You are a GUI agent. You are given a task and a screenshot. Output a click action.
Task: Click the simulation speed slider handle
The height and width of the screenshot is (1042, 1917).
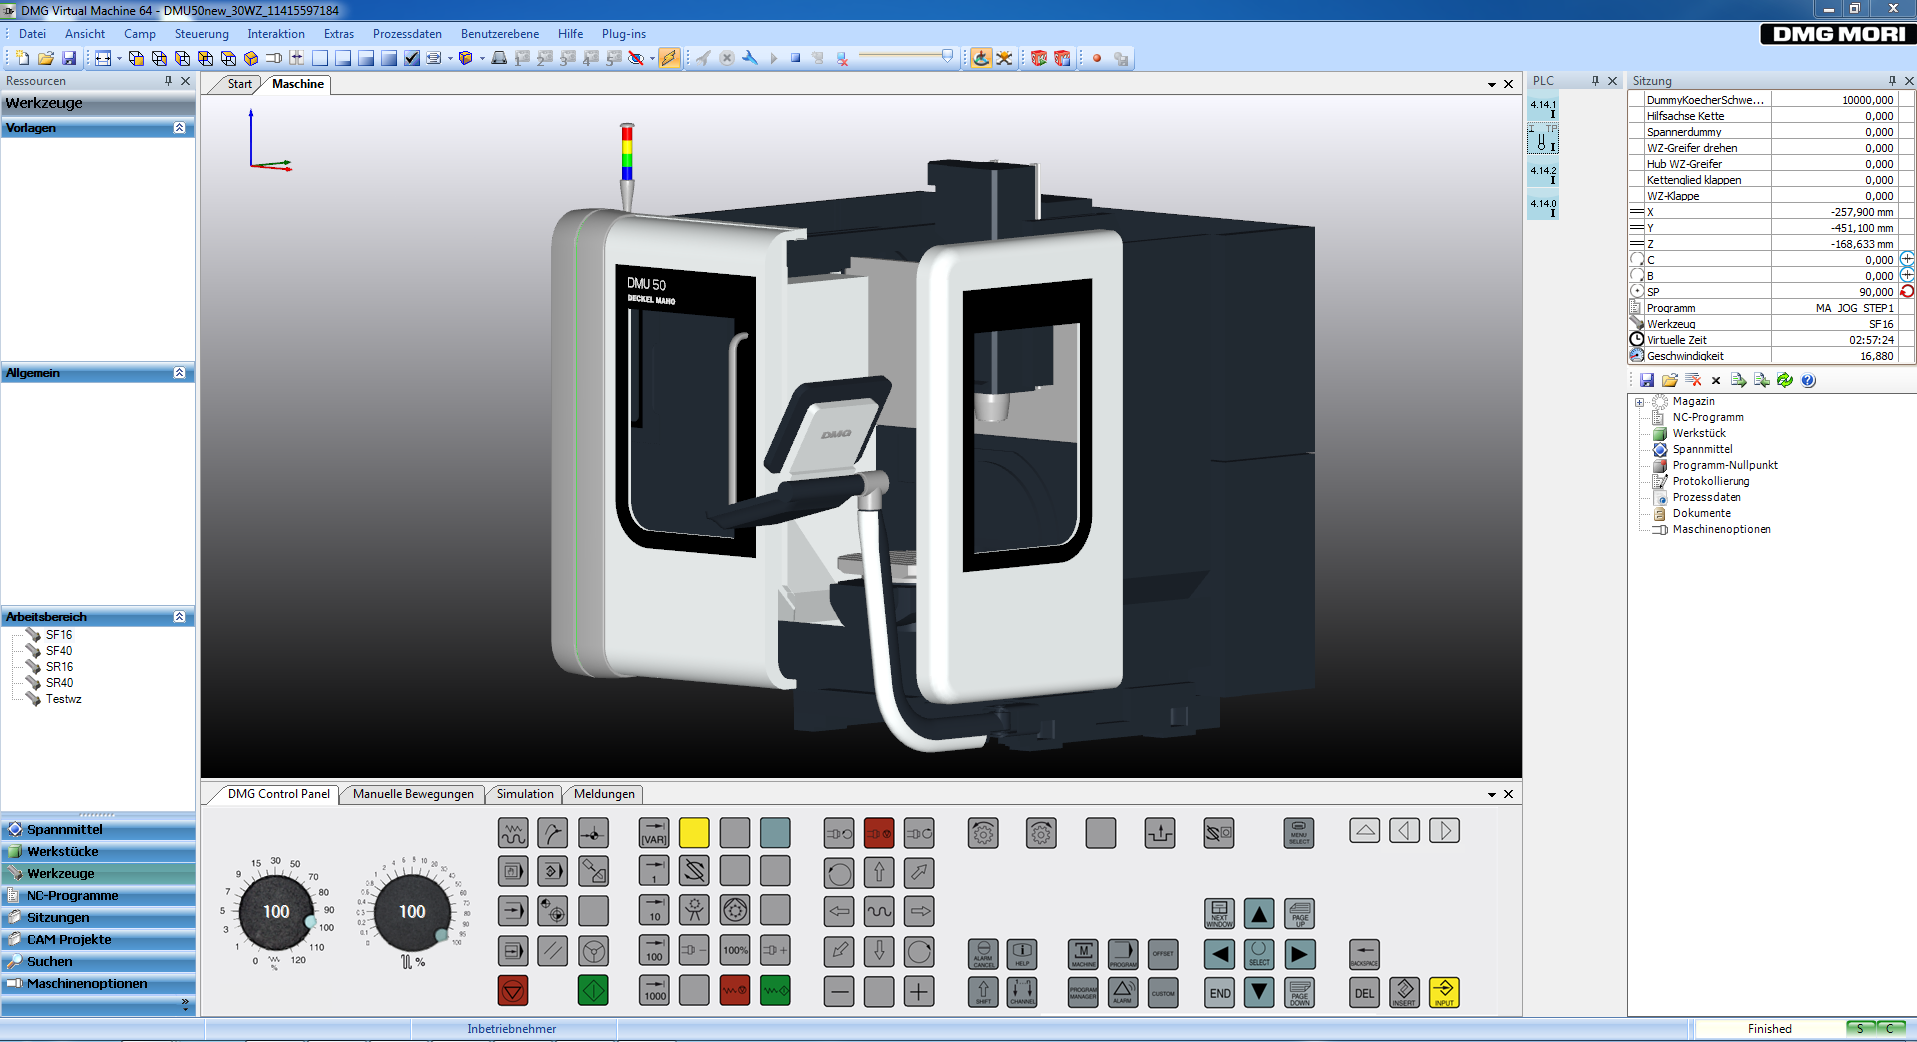point(947,57)
